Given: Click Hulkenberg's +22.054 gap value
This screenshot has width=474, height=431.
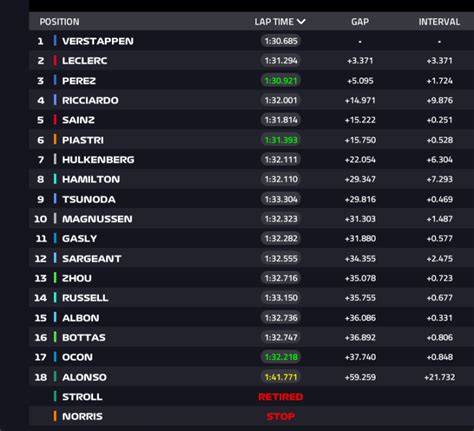Looking at the screenshot, I should (x=360, y=160).
